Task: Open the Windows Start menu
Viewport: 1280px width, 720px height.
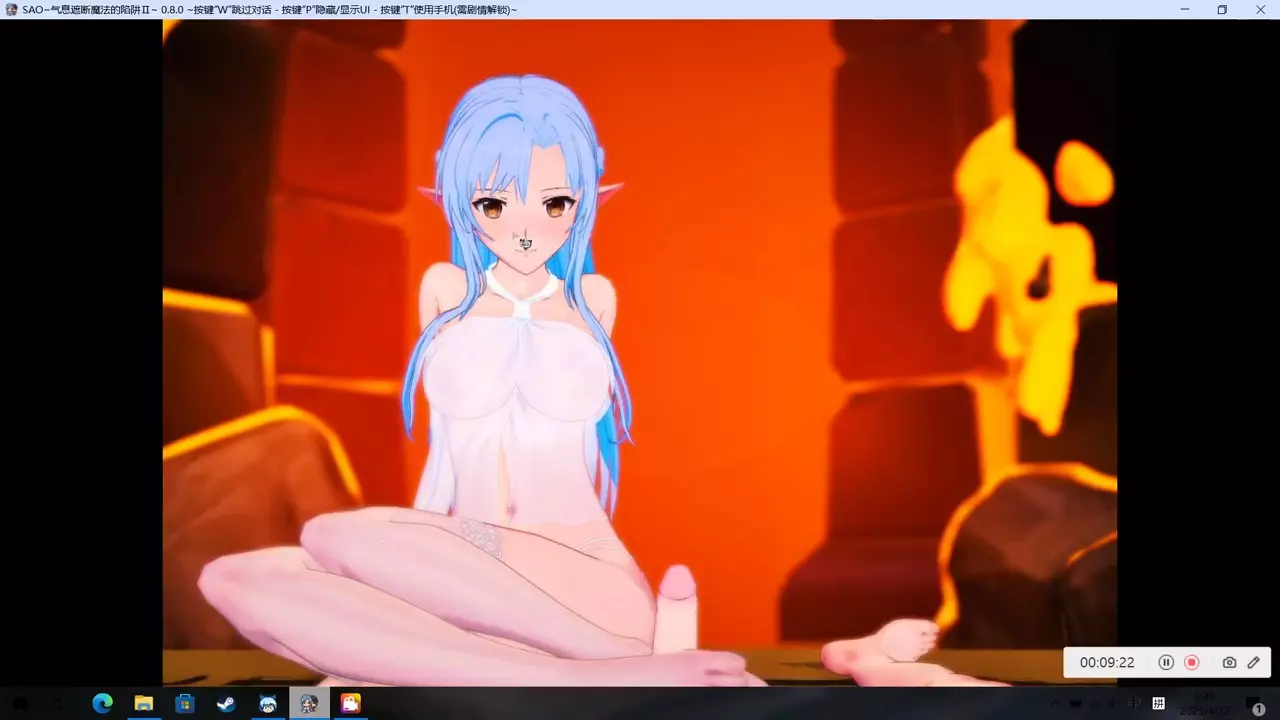Action: [x=20, y=703]
